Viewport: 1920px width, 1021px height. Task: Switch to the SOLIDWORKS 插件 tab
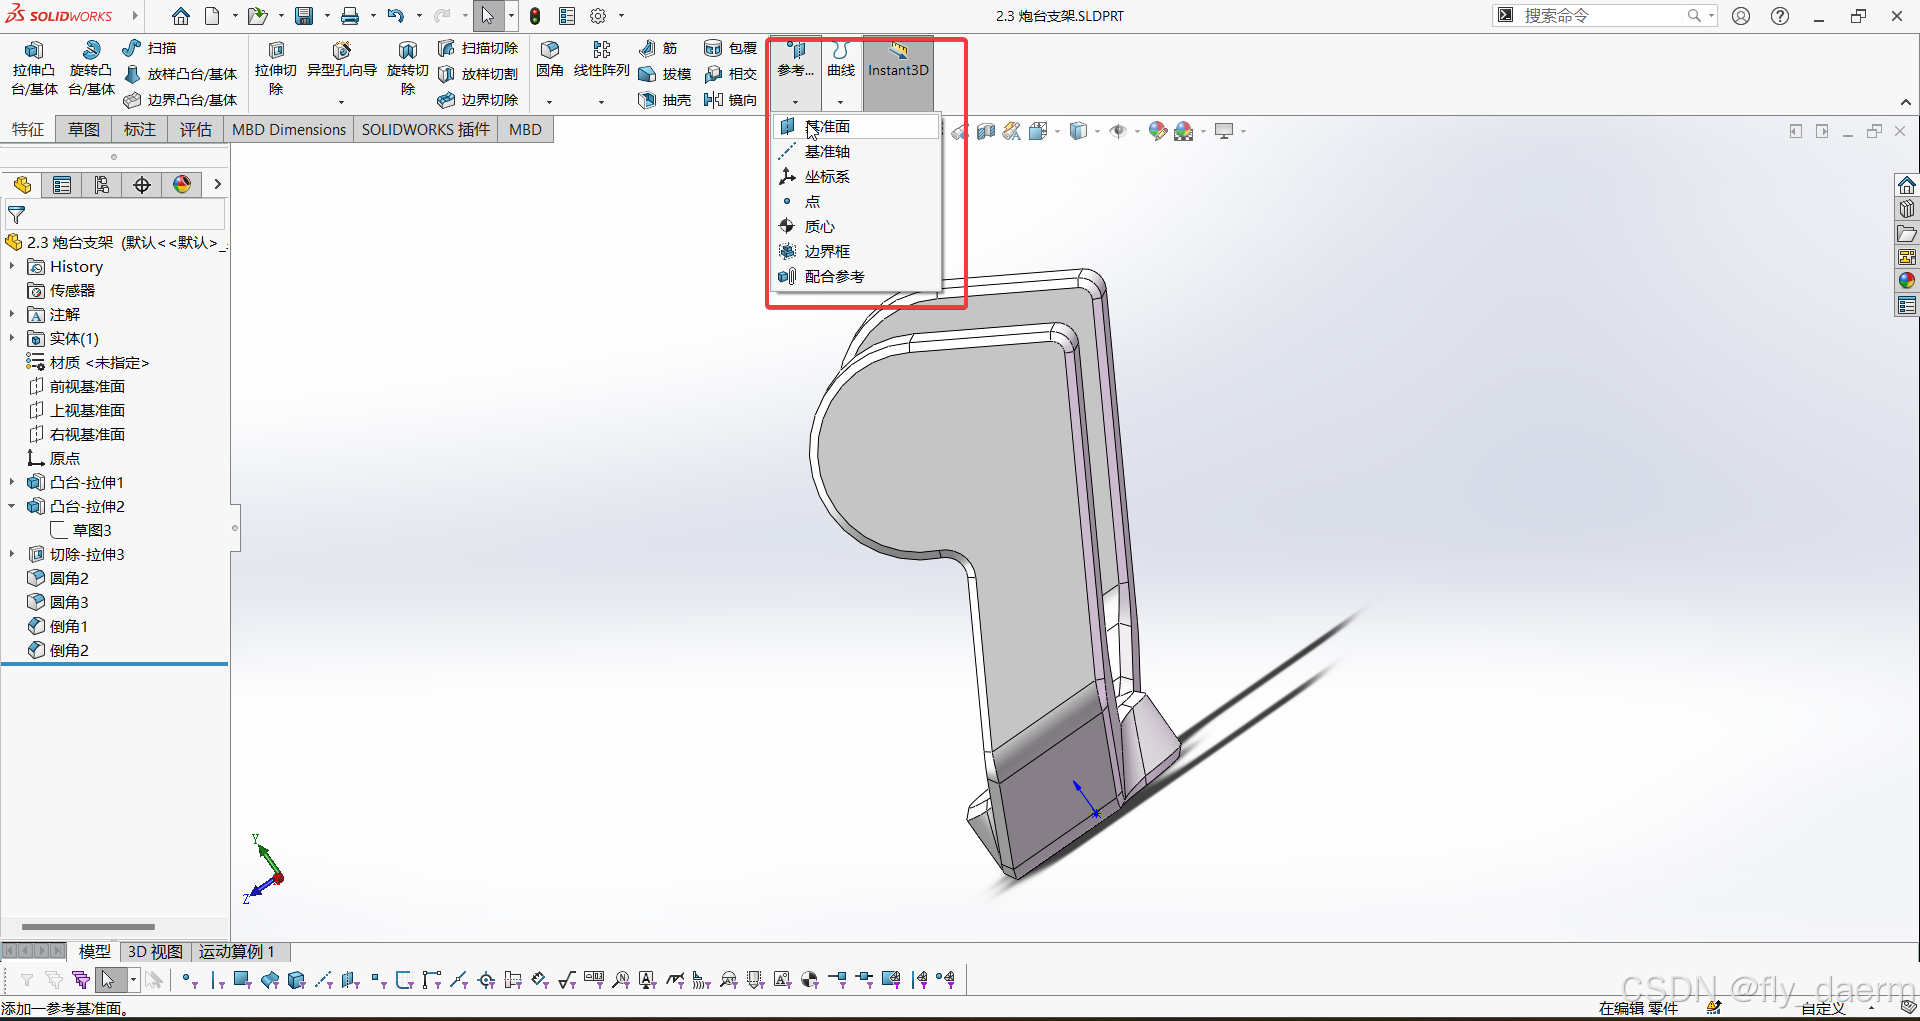pyautogui.click(x=426, y=130)
